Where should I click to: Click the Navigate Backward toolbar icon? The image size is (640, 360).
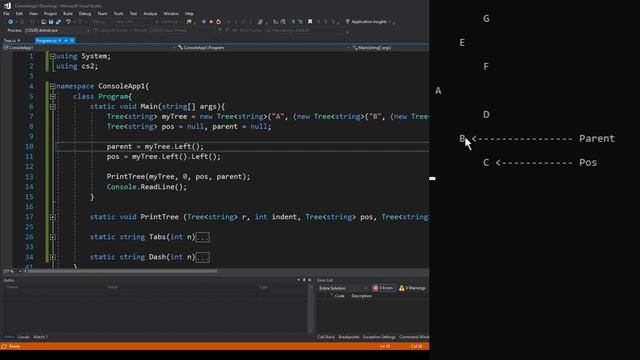pos(11,22)
